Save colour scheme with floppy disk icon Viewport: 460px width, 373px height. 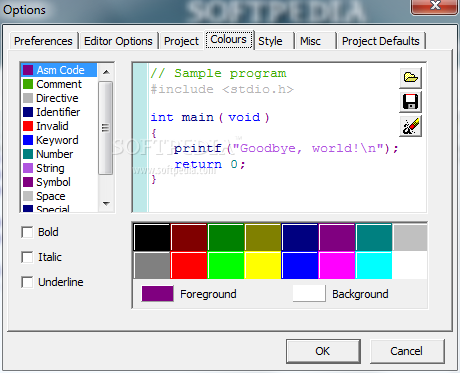[411, 102]
